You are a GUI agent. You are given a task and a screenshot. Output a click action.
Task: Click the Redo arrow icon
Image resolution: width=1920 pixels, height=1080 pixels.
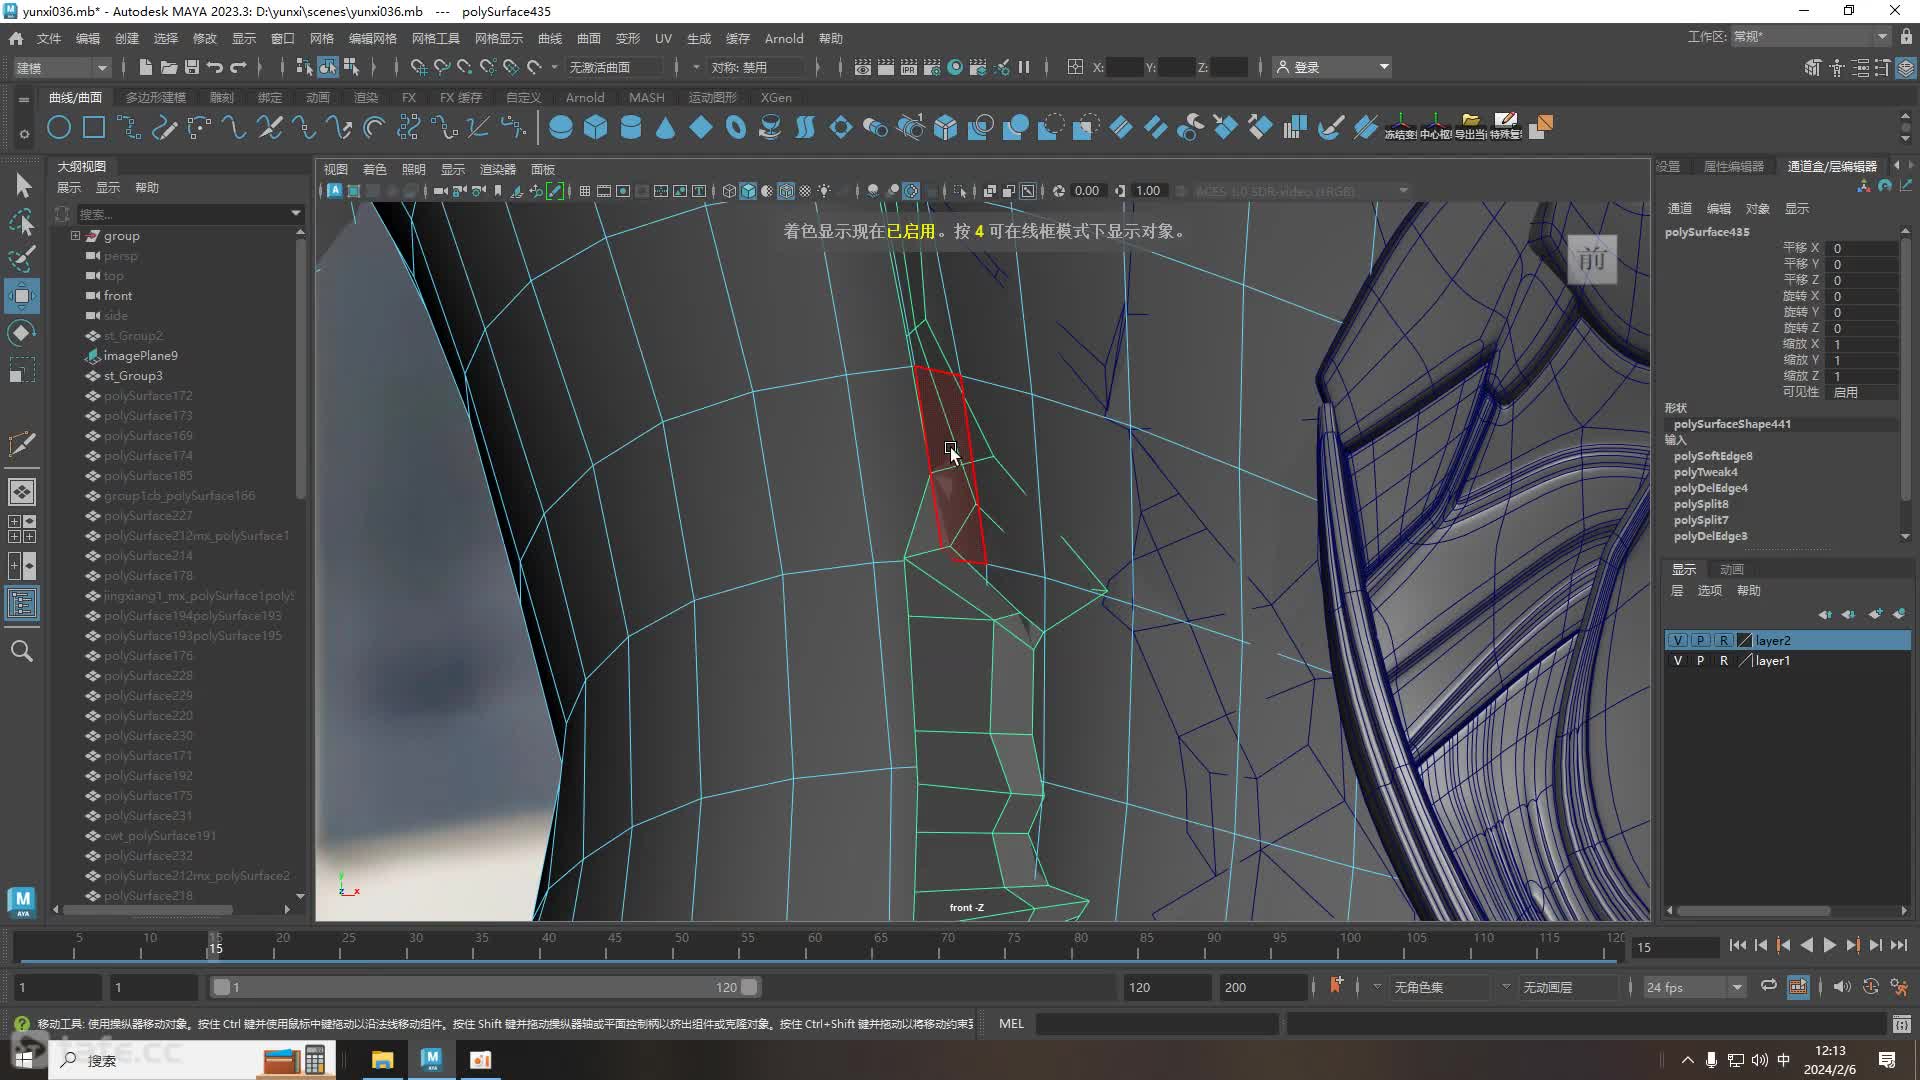[x=238, y=67]
